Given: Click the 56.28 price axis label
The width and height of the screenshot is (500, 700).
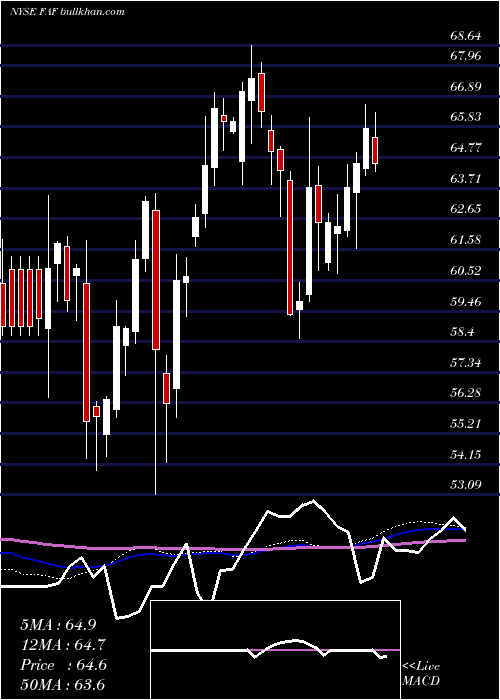Looking at the screenshot, I should pos(466,393).
